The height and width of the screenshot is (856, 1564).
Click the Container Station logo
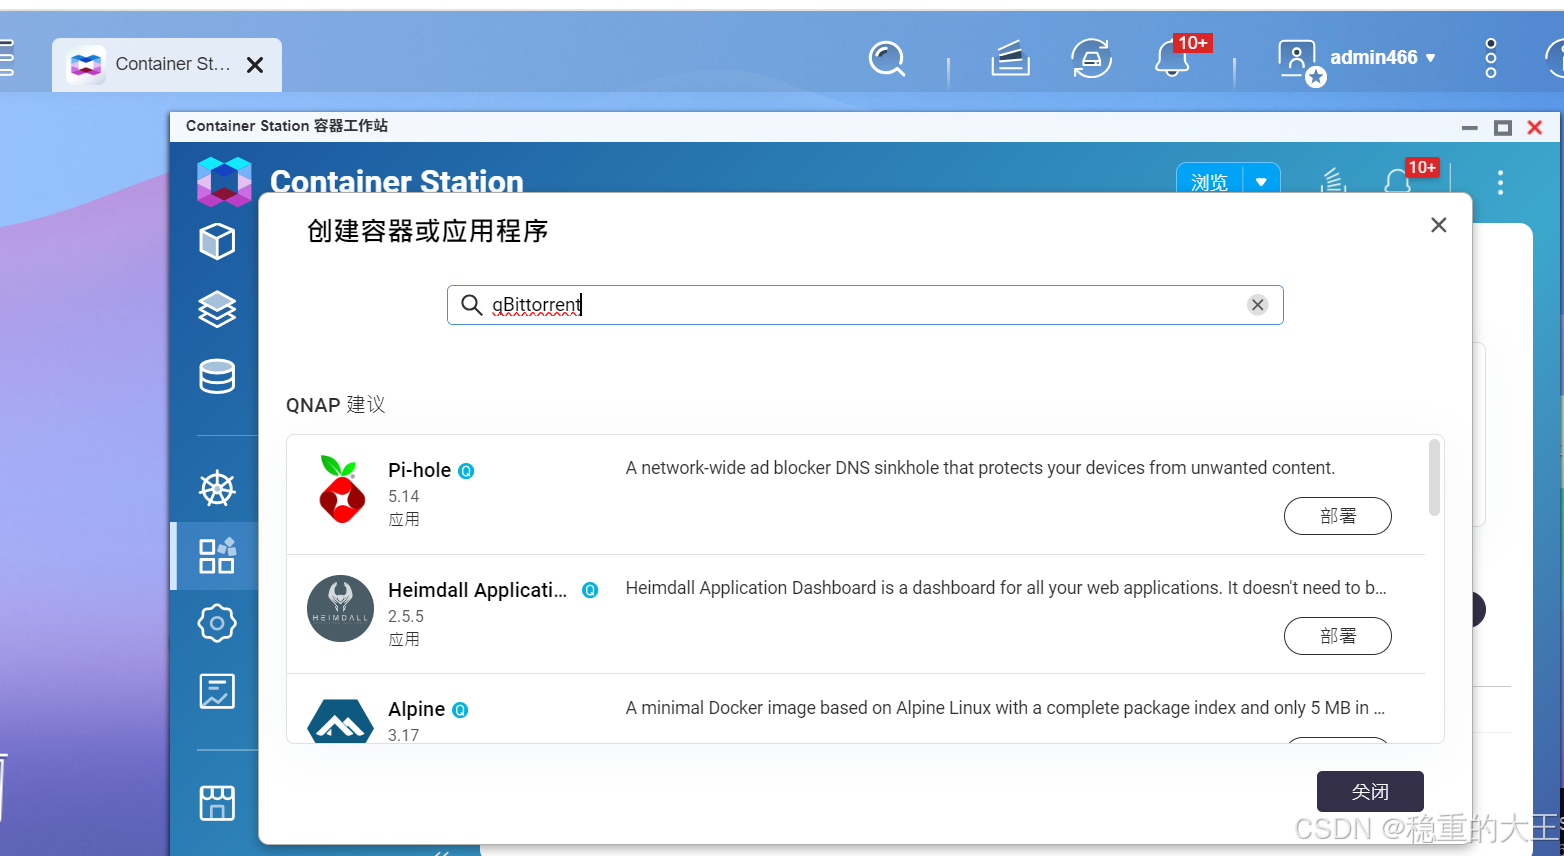(x=224, y=181)
